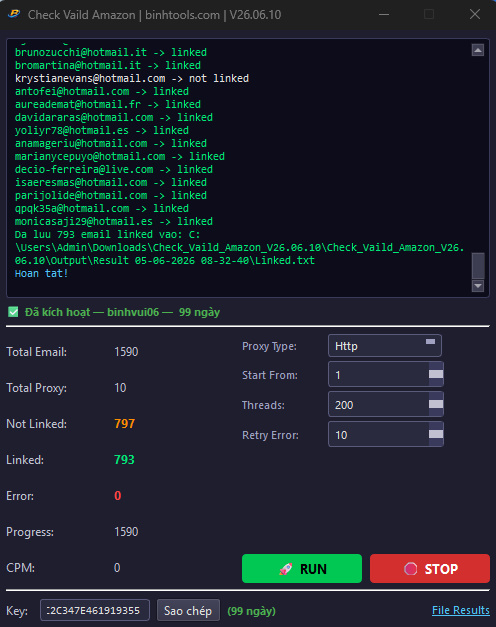
Task: Focus the Key input field
Action: click(x=95, y=610)
